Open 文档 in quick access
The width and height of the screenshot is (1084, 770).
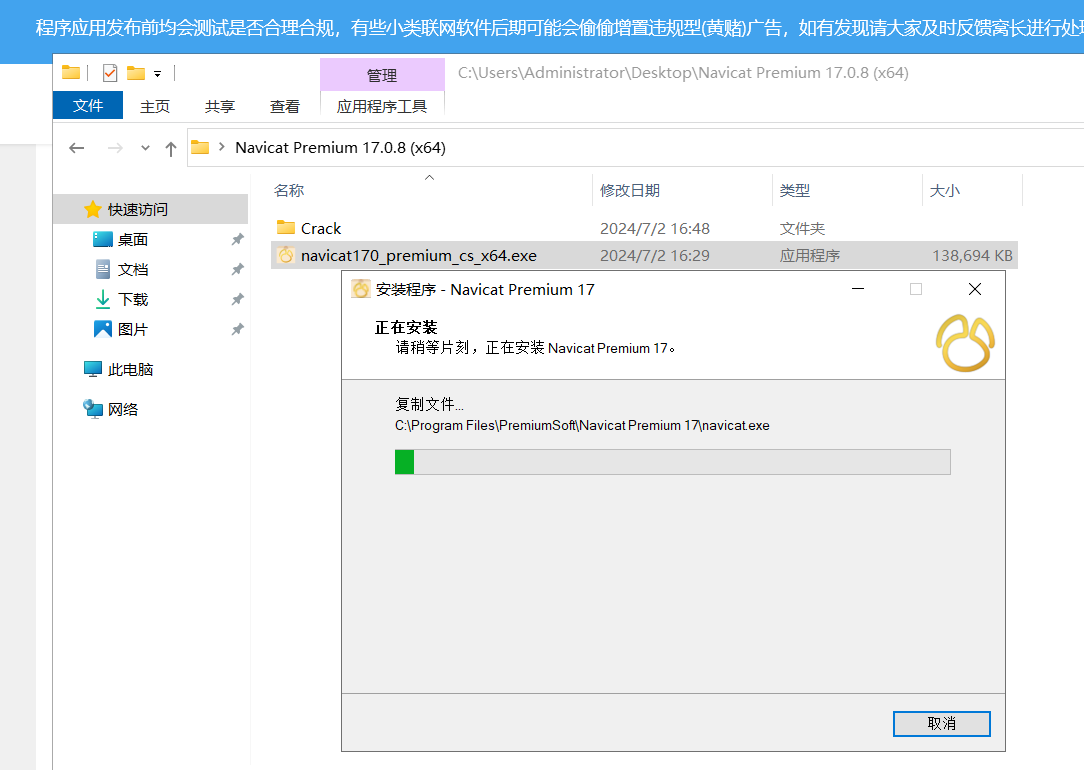click(x=133, y=269)
